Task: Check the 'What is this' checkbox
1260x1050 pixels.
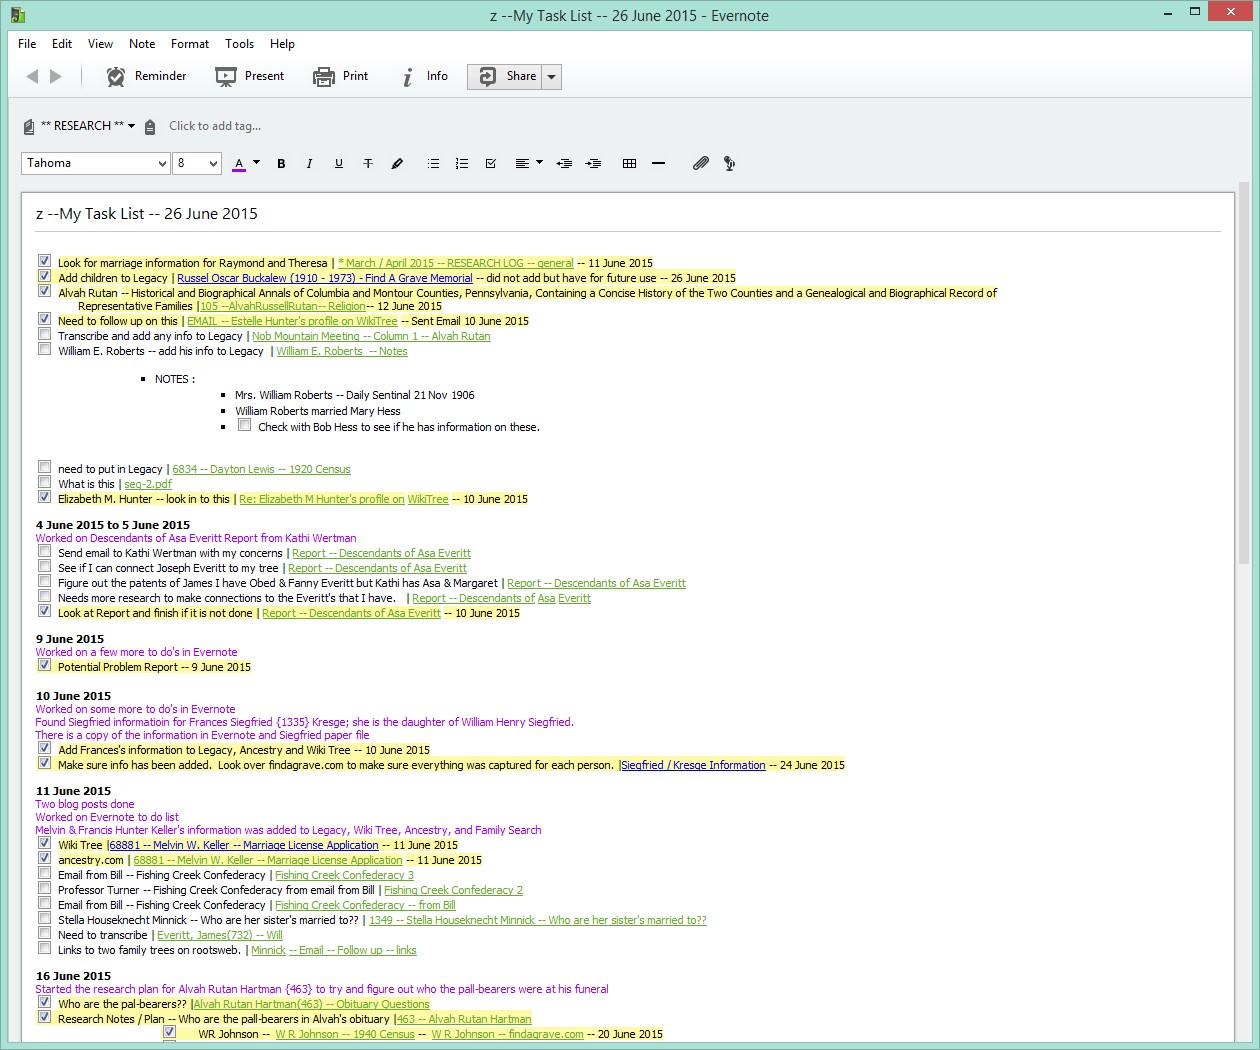Action: tap(44, 482)
